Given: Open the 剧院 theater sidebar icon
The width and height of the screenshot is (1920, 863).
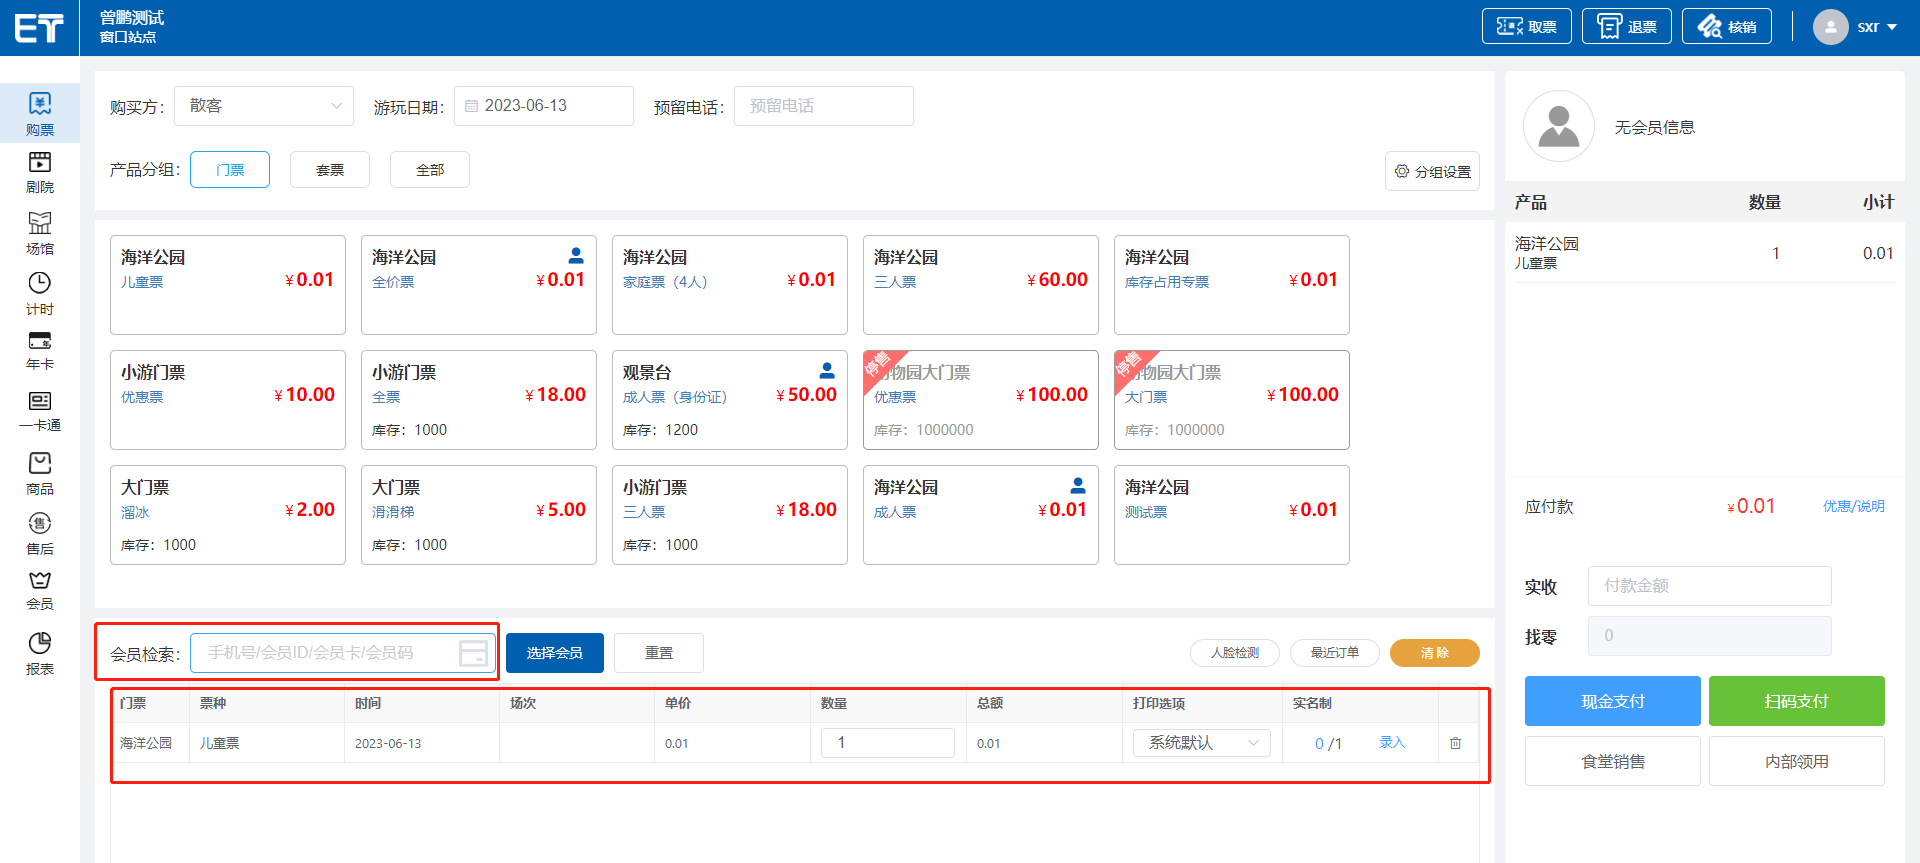Looking at the screenshot, I should 40,163.
